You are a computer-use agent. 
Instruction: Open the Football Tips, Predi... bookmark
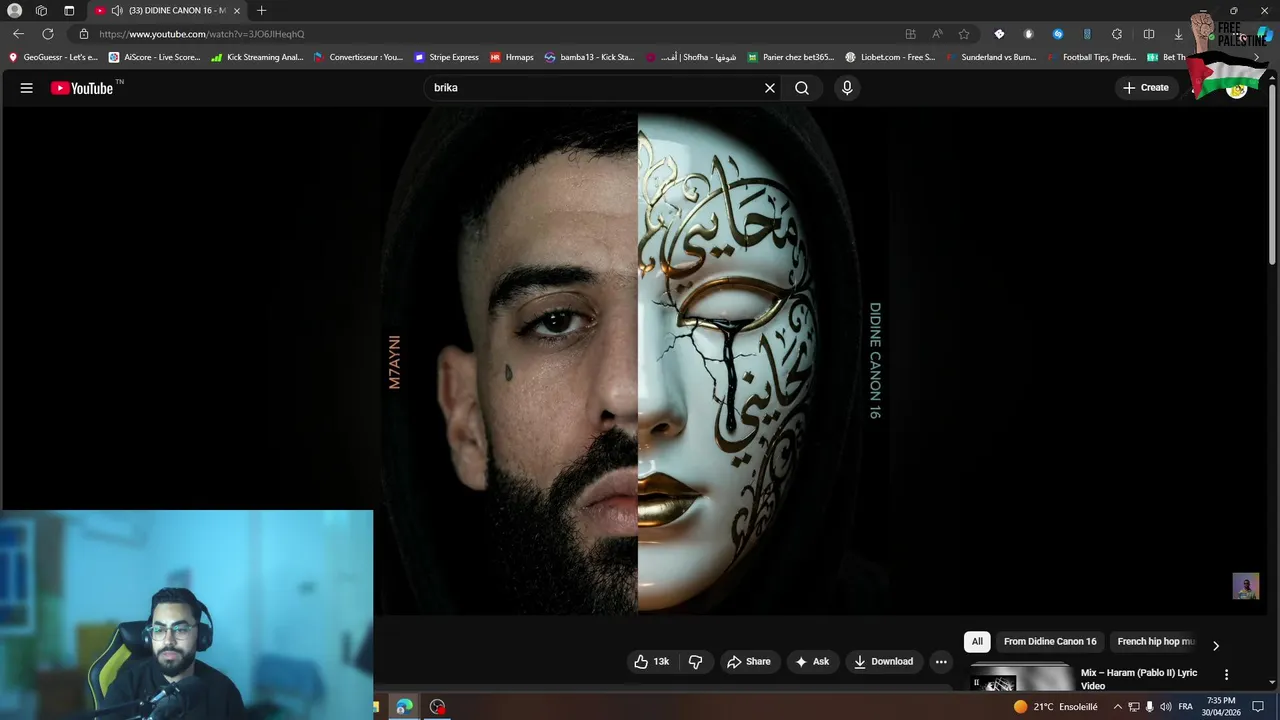click(x=1091, y=57)
